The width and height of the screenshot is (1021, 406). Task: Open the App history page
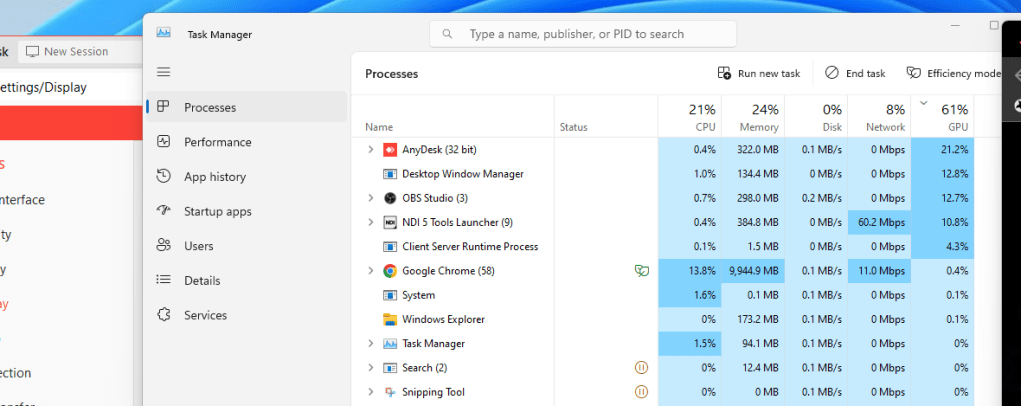click(246, 176)
